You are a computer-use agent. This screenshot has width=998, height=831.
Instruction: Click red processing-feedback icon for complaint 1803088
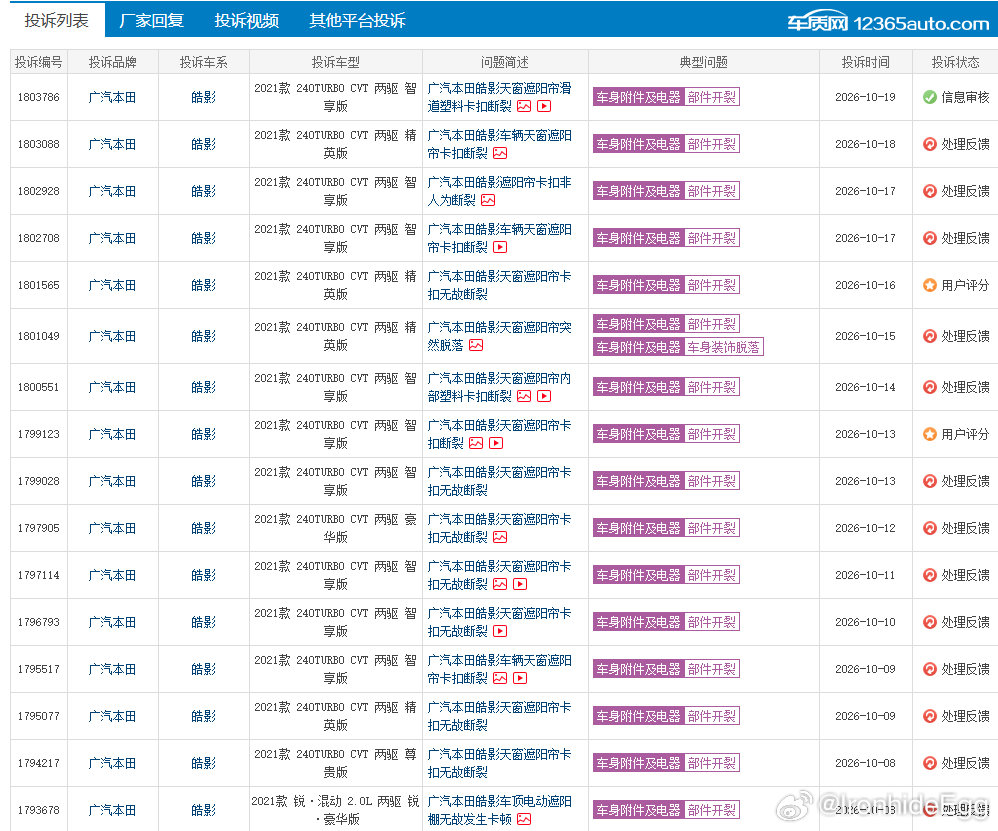click(x=930, y=144)
